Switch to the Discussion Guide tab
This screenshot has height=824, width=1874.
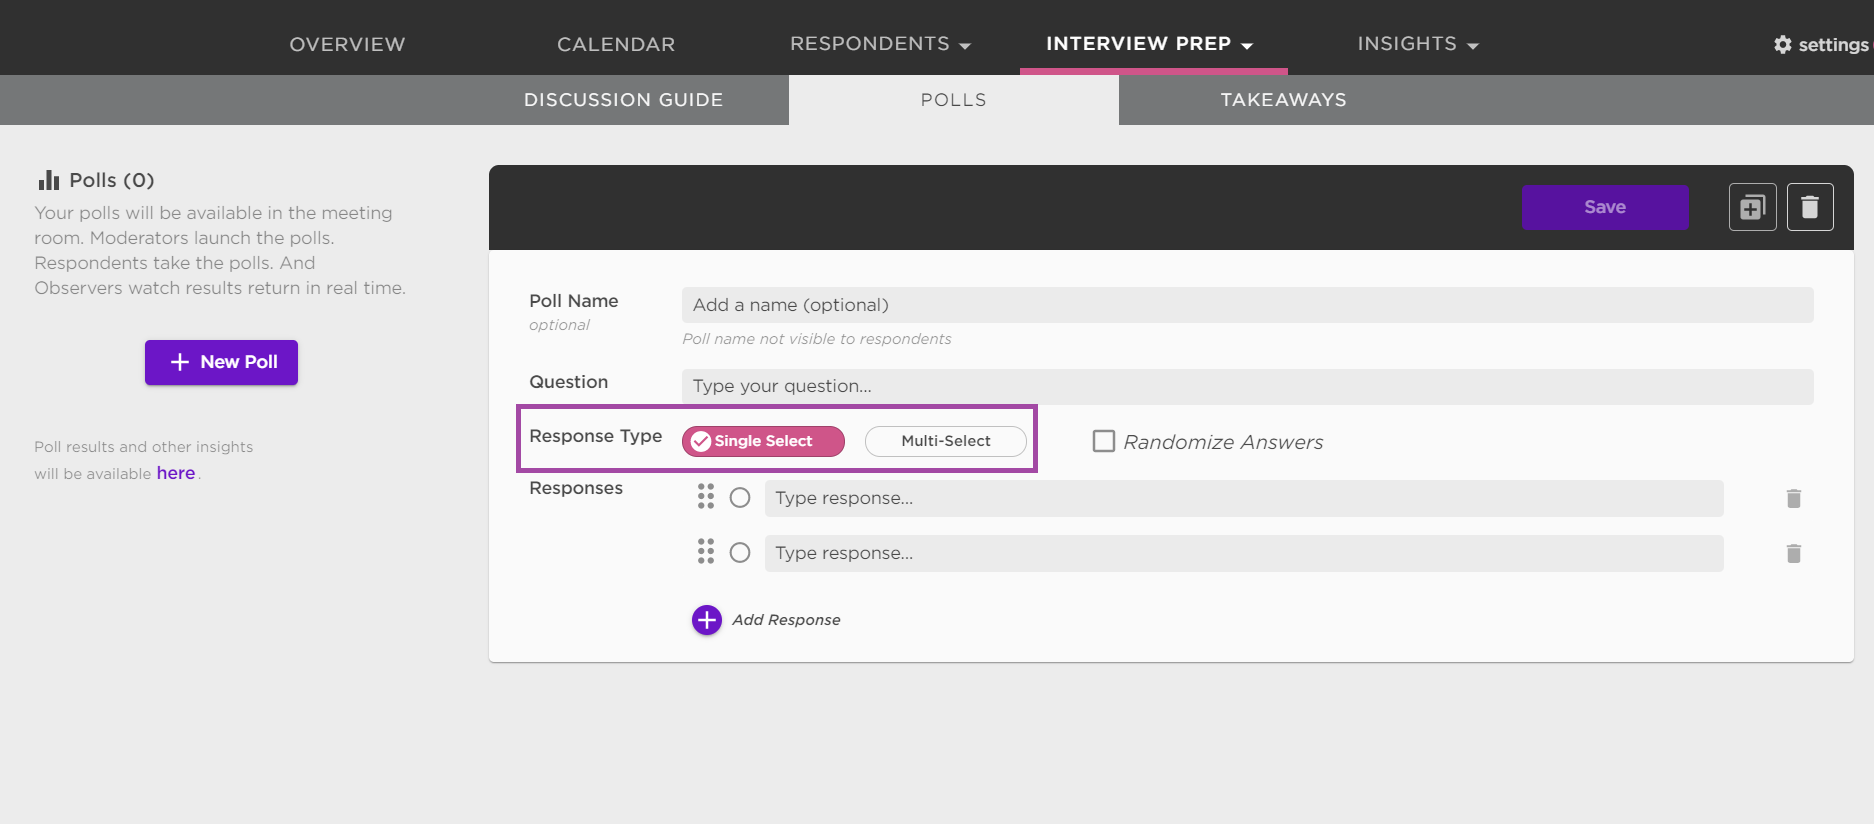(x=623, y=100)
